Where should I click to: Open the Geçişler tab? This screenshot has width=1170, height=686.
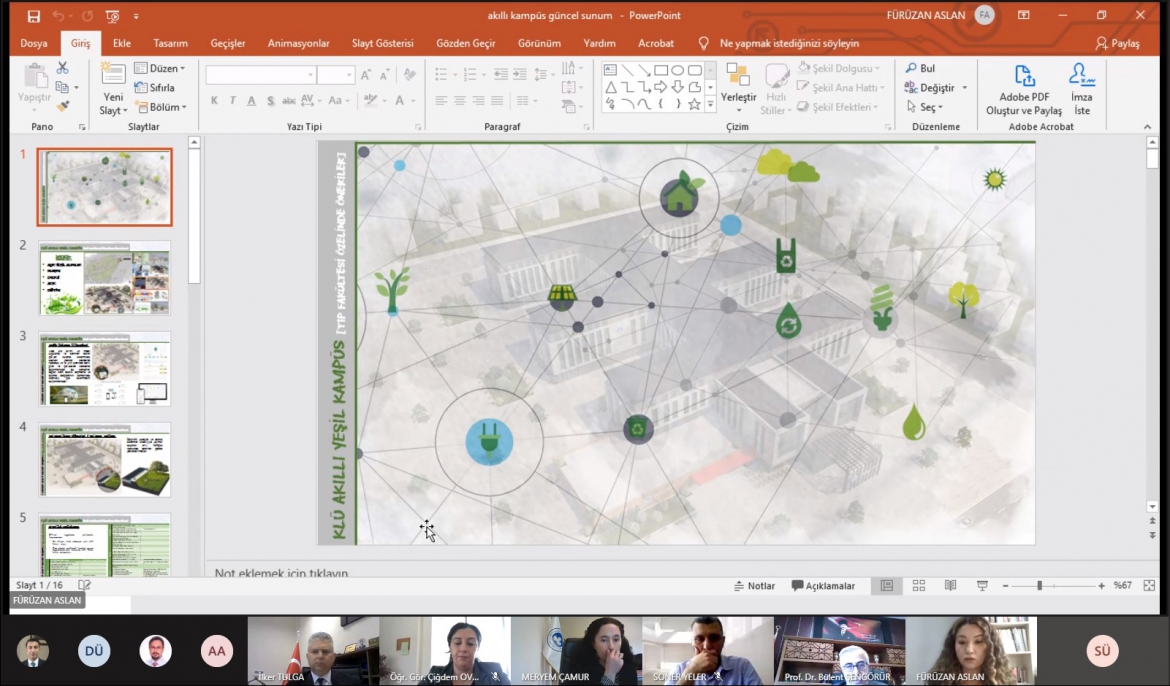(228, 43)
